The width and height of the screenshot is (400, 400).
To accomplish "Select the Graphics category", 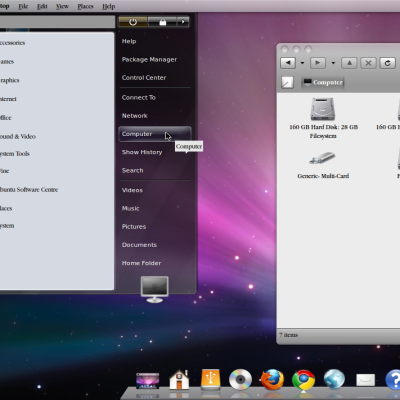I will coord(10,80).
